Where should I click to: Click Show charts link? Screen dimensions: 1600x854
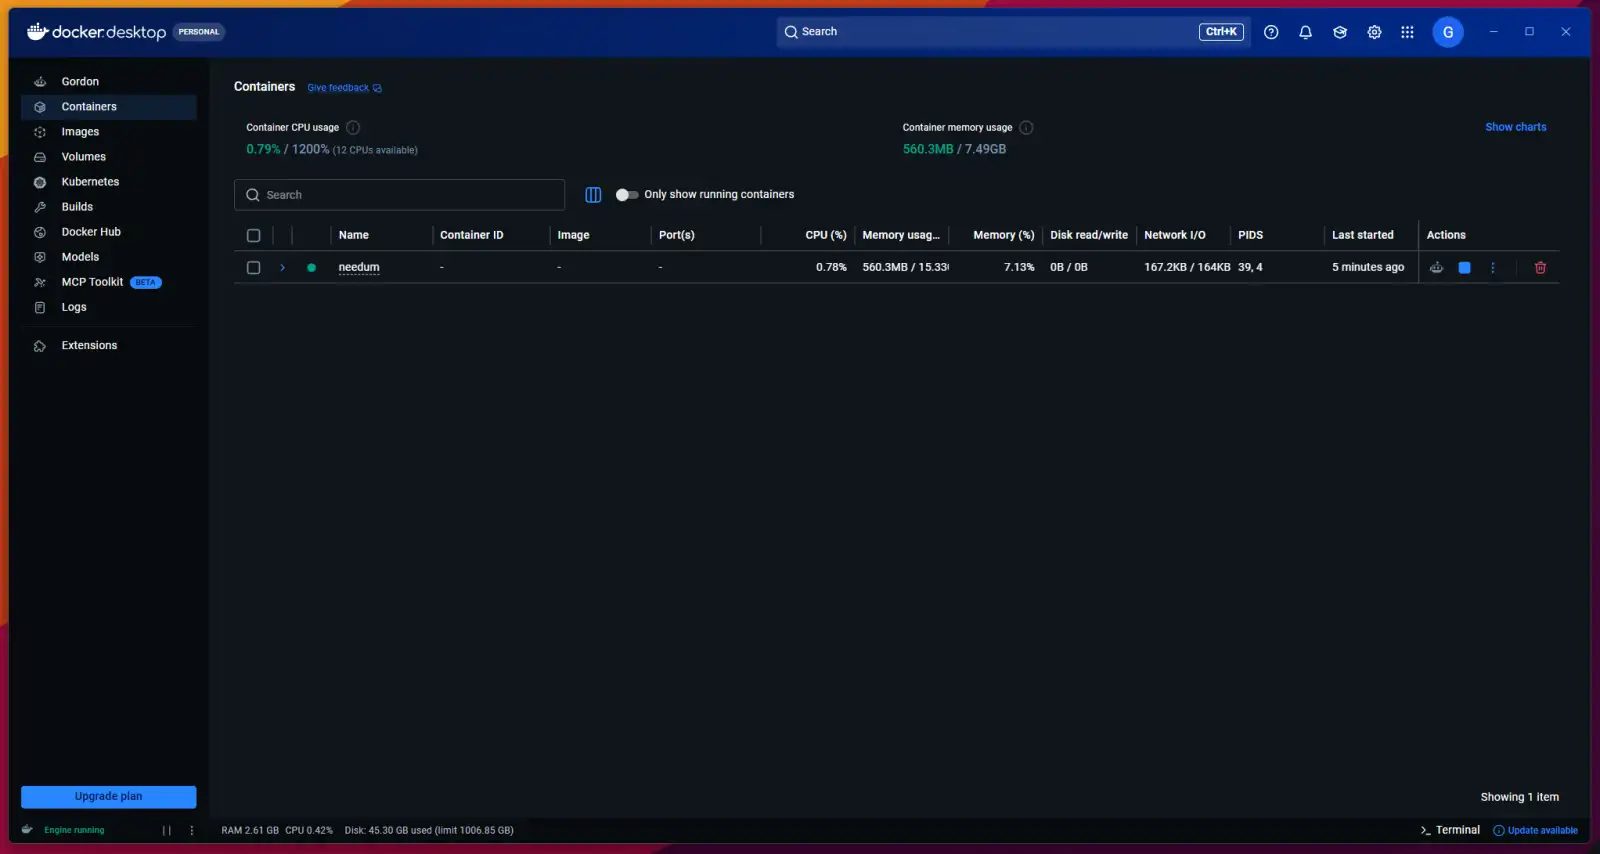(x=1515, y=127)
